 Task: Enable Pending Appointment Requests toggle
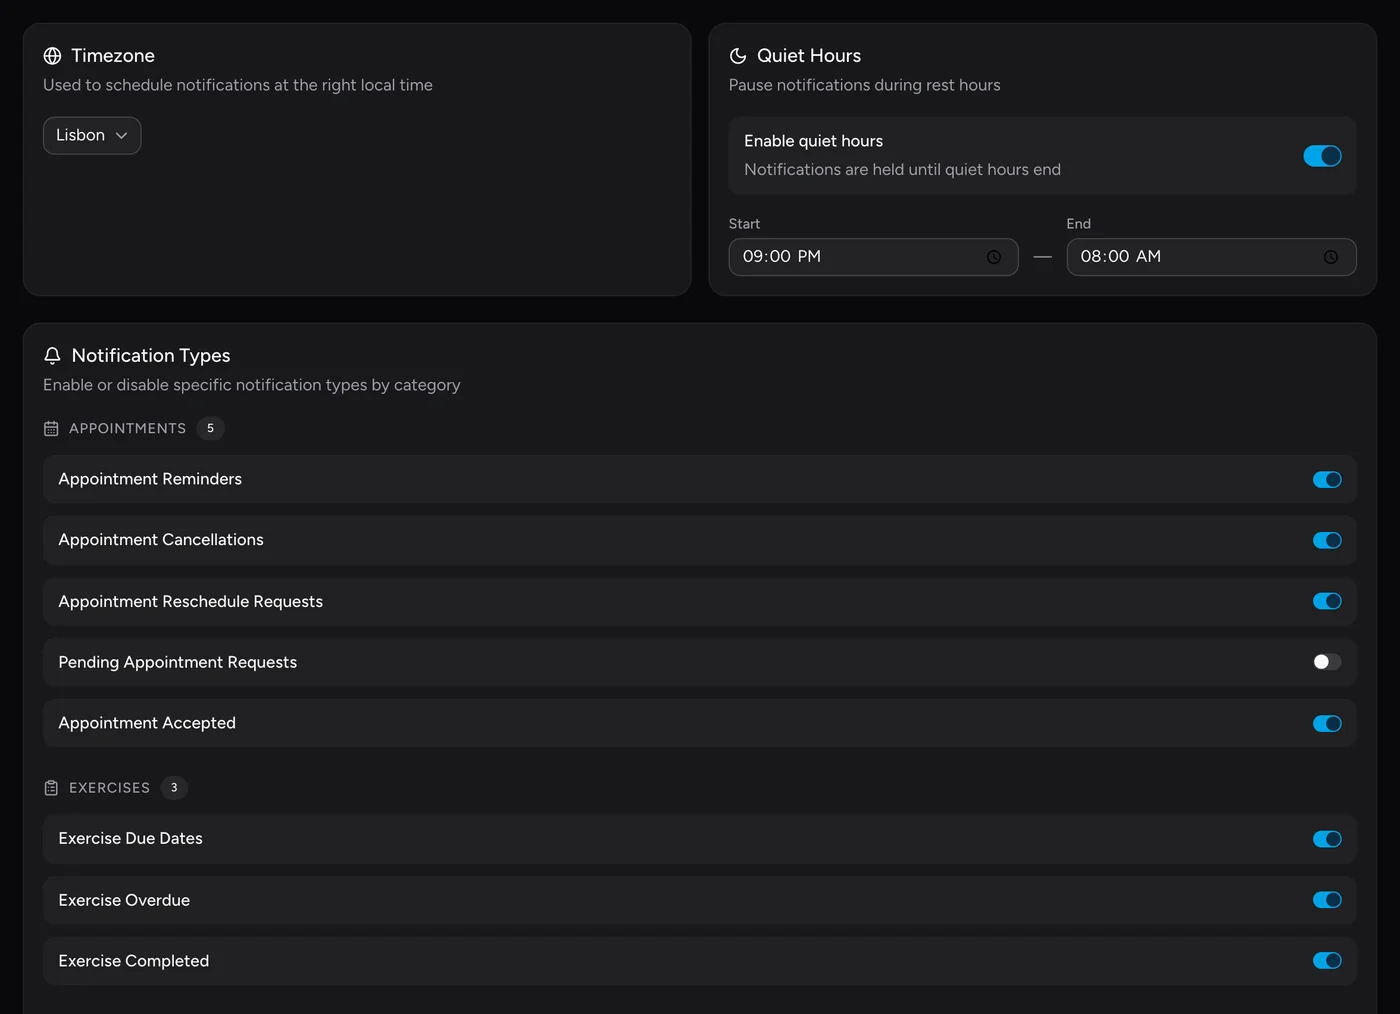[x=1327, y=662]
